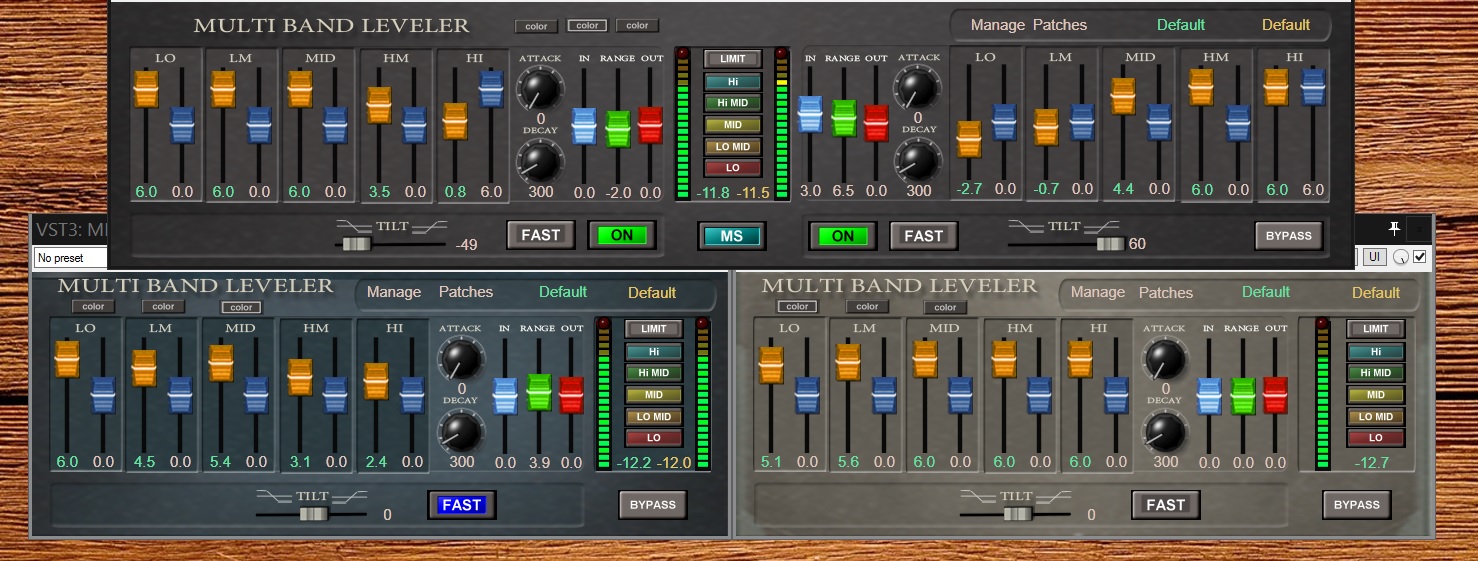Click orange MID fader showing 4.4 in top panel

click(1123, 96)
